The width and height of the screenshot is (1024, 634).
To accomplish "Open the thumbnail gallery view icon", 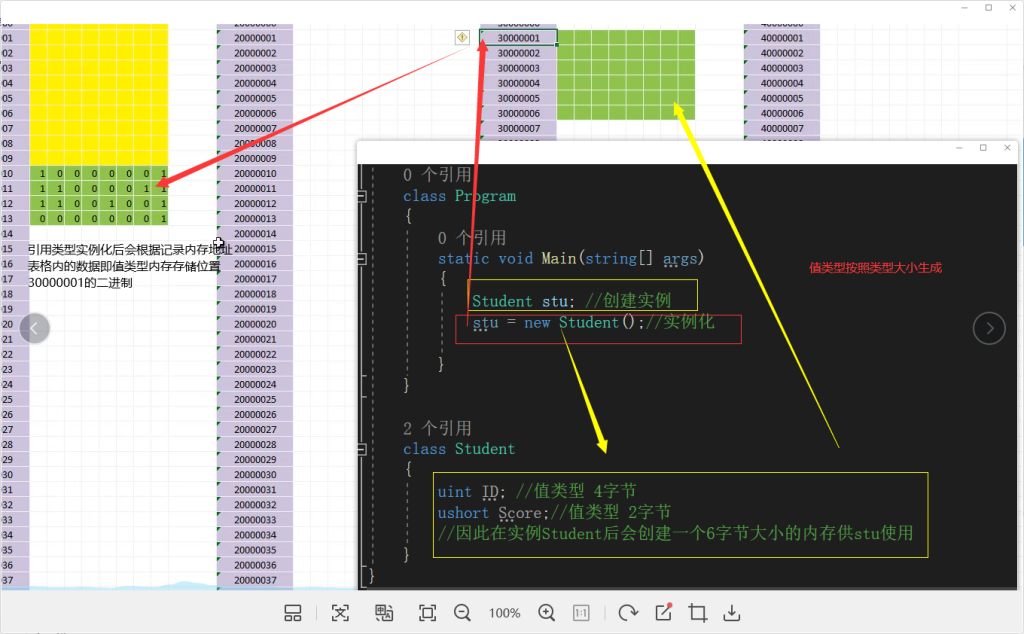I will (x=293, y=612).
